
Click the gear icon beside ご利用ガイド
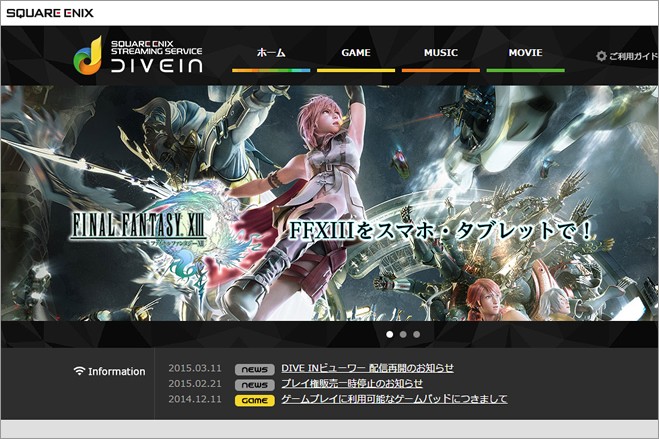click(x=601, y=56)
